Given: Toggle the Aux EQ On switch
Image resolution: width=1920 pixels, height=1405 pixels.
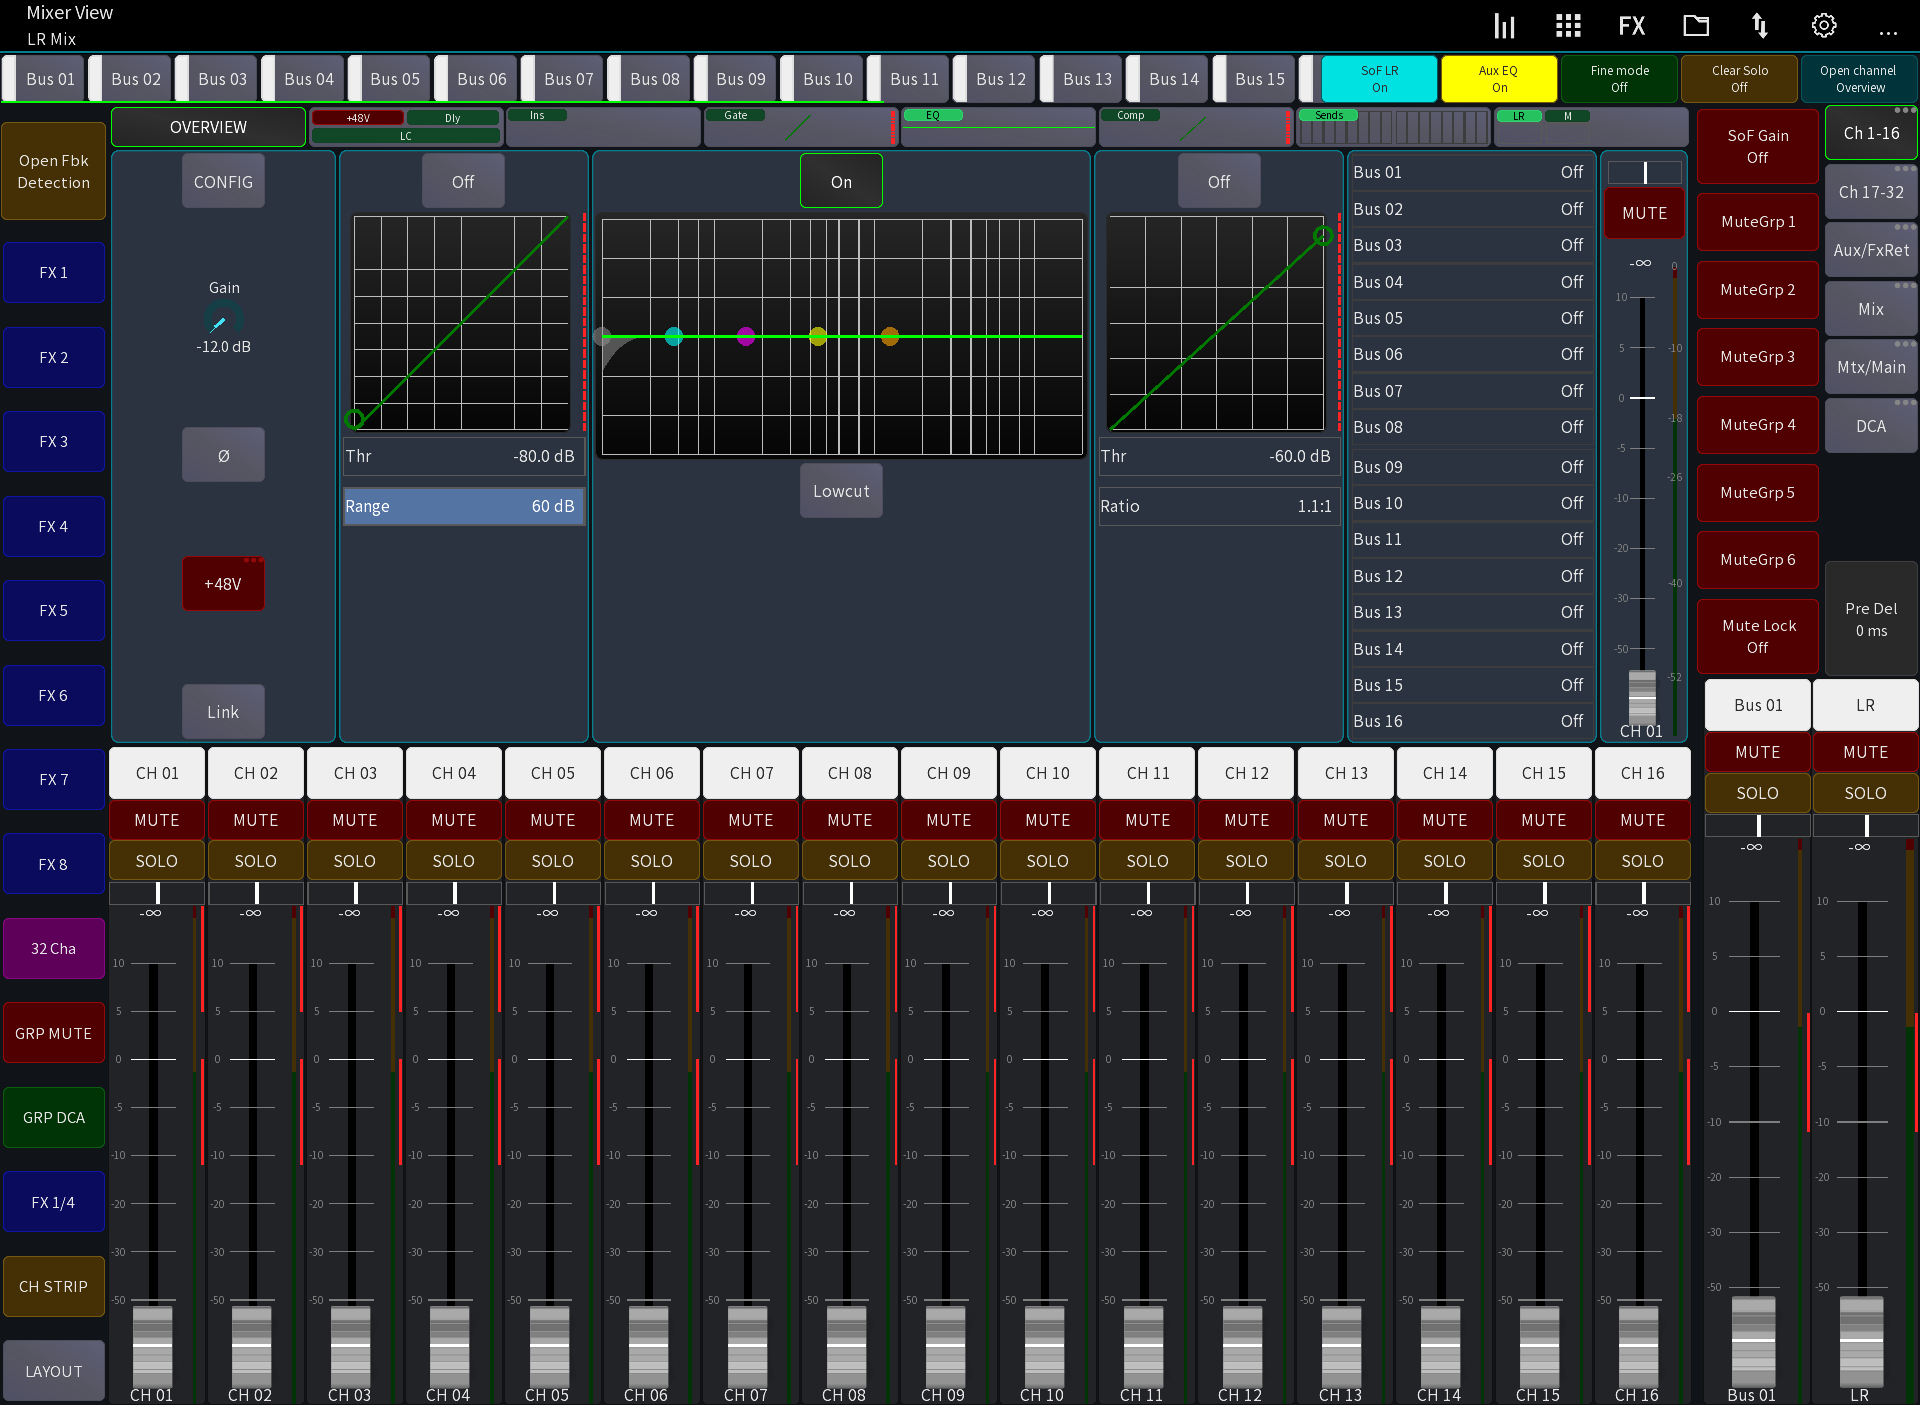Looking at the screenshot, I should (x=1498, y=78).
